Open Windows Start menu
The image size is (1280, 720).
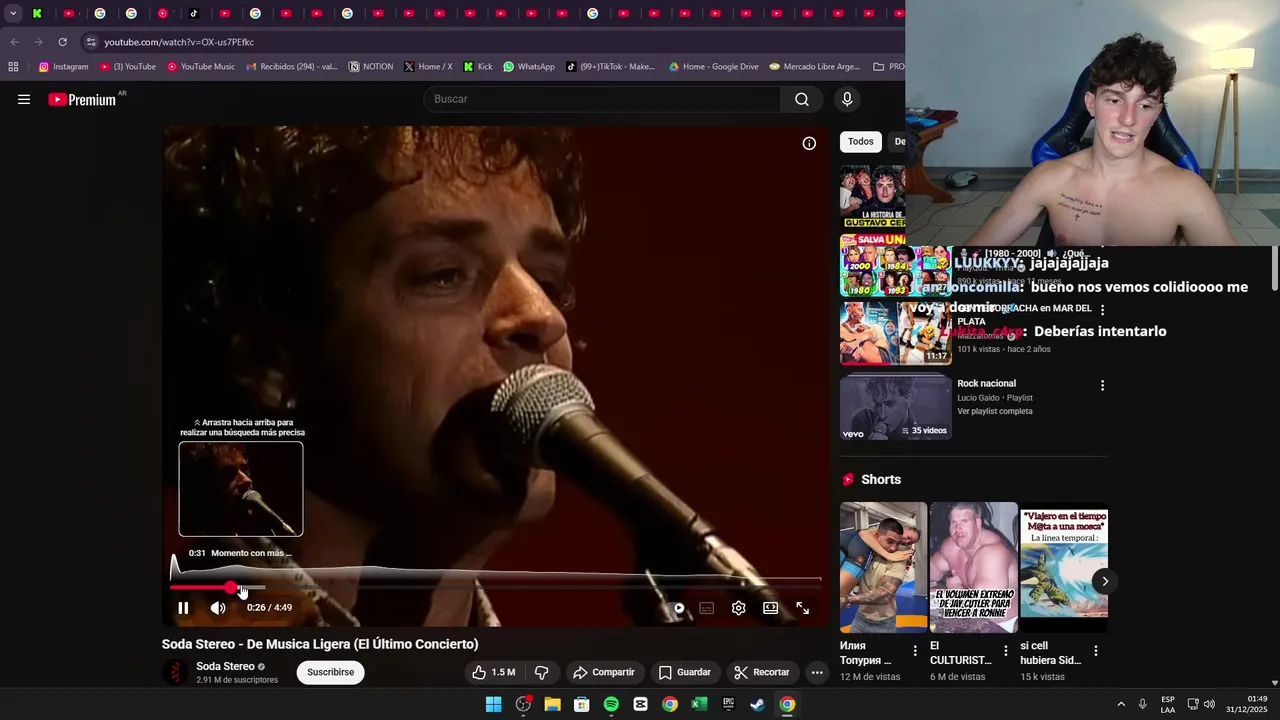pos(493,704)
